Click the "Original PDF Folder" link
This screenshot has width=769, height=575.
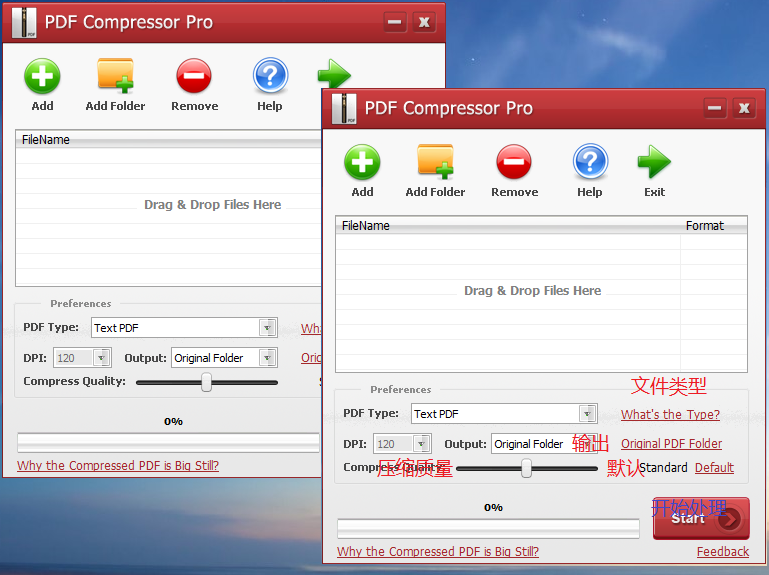point(671,444)
